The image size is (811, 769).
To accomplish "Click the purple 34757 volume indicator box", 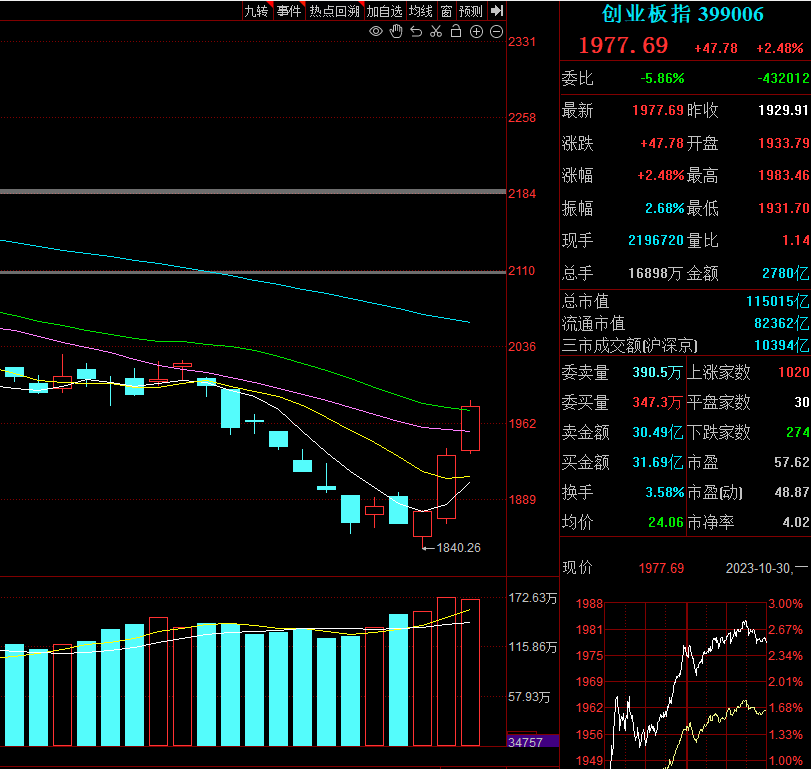I will [x=533, y=742].
